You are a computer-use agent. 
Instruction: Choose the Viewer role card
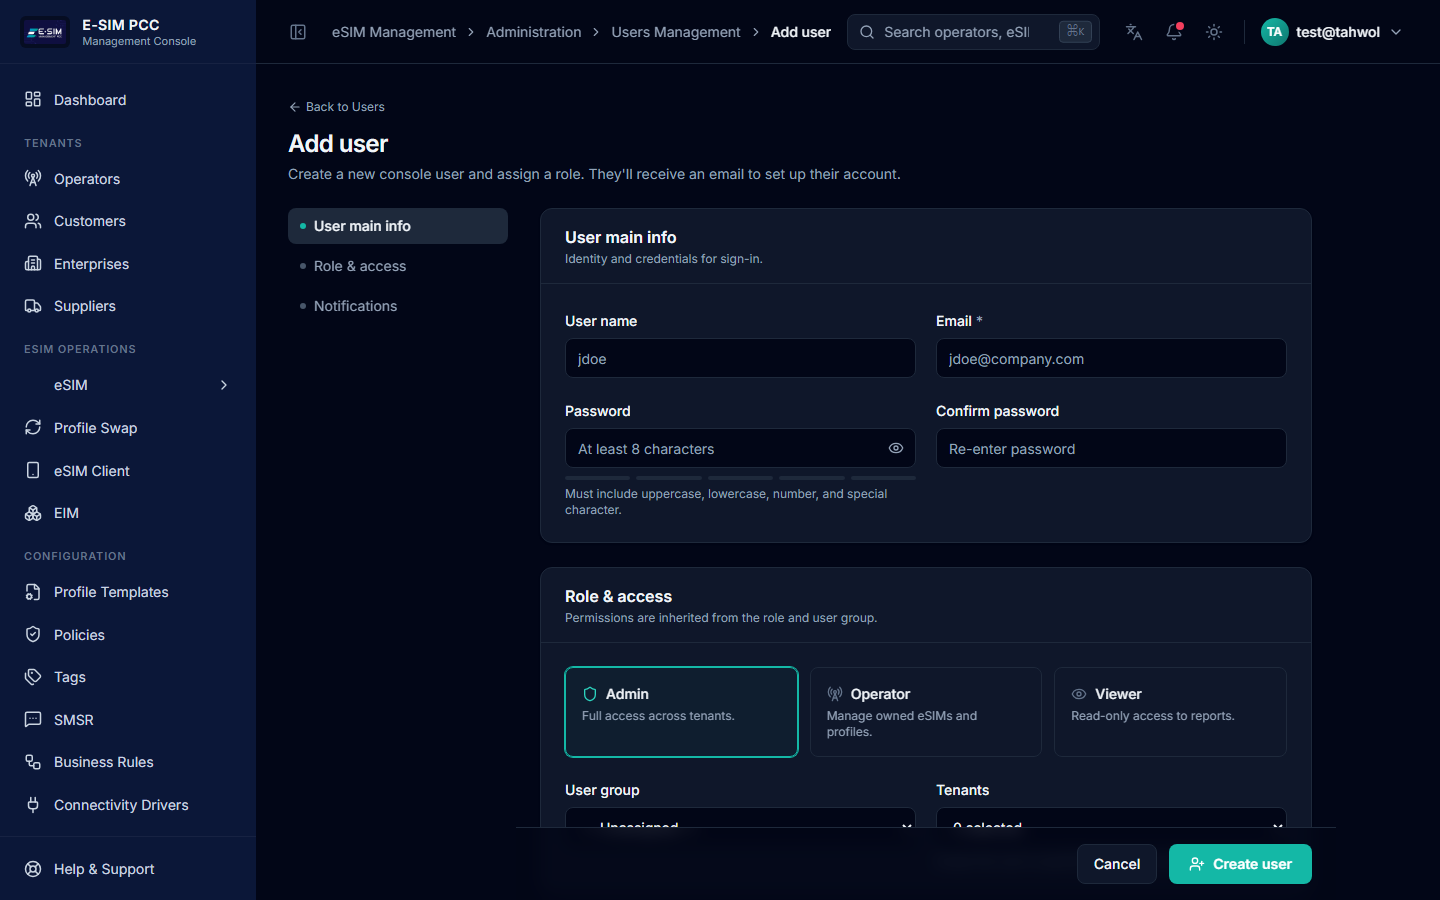point(1169,712)
